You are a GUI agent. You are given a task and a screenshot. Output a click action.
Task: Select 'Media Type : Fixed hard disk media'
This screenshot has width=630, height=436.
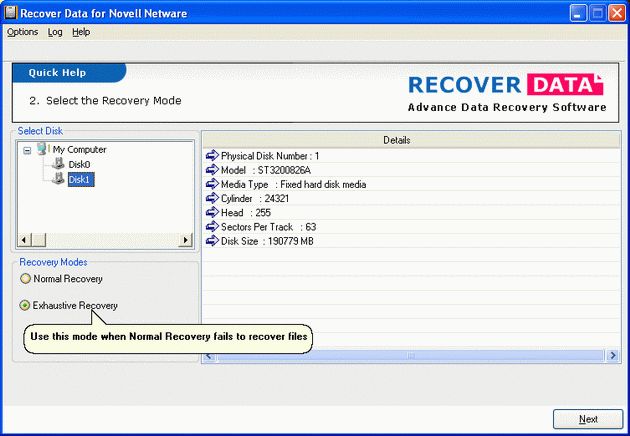pos(293,184)
